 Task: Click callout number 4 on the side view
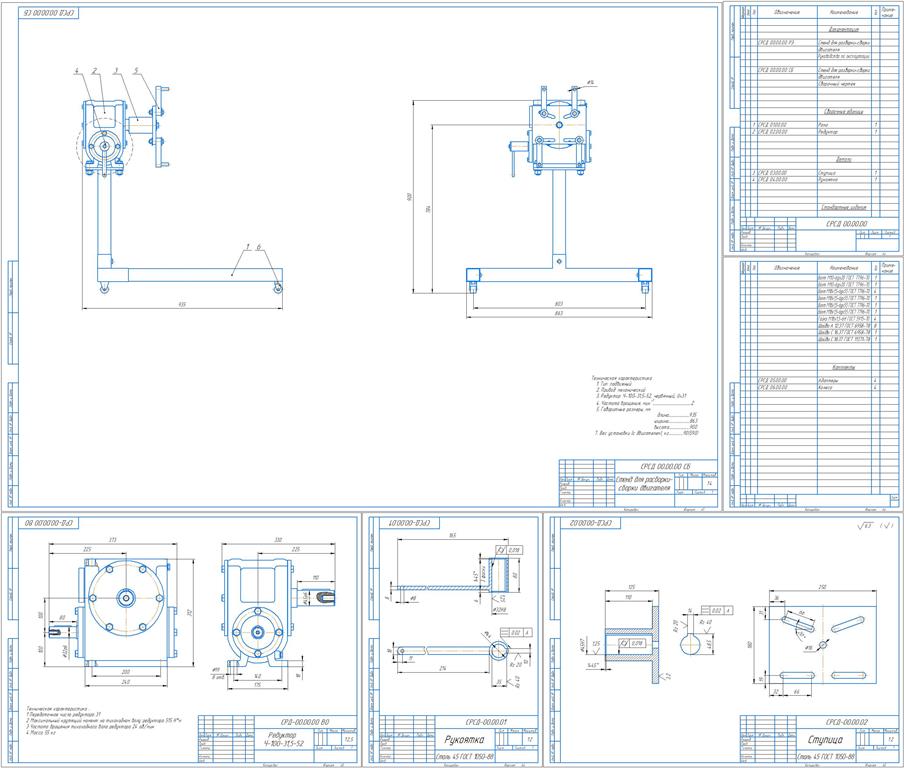pos(76,71)
